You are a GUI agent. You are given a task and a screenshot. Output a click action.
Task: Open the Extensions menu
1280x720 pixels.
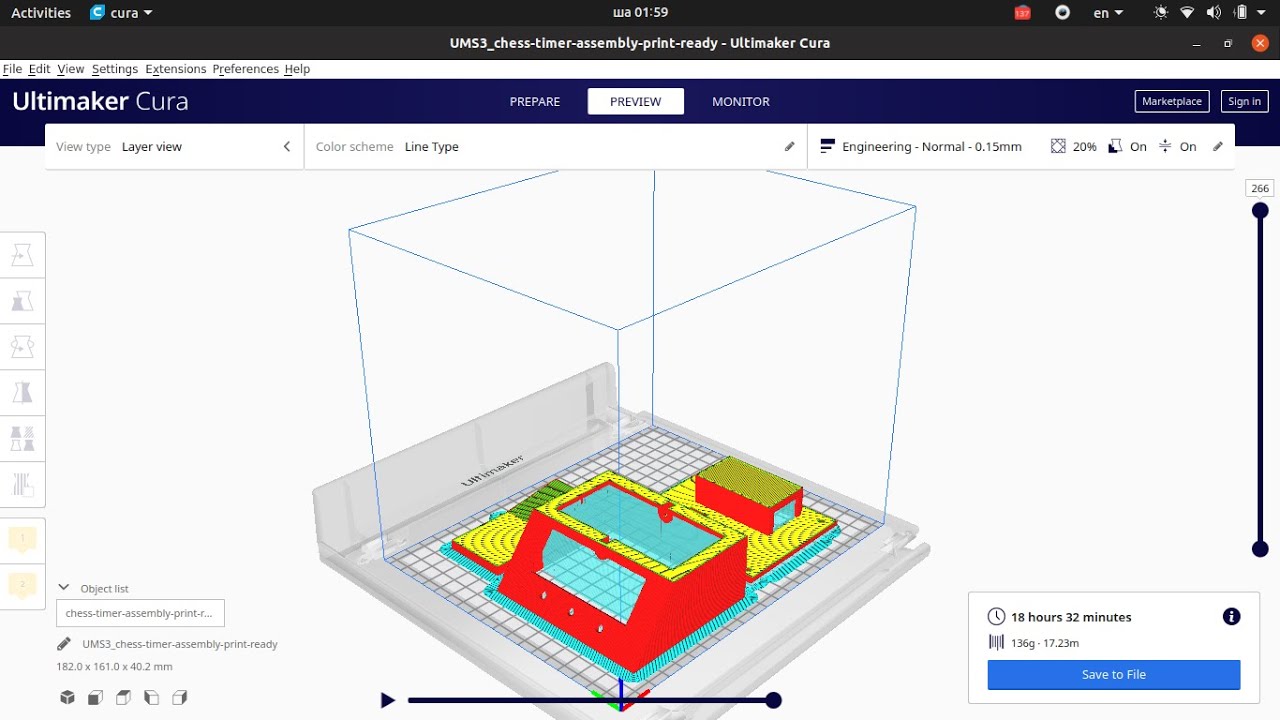pyautogui.click(x=175, y=69)
